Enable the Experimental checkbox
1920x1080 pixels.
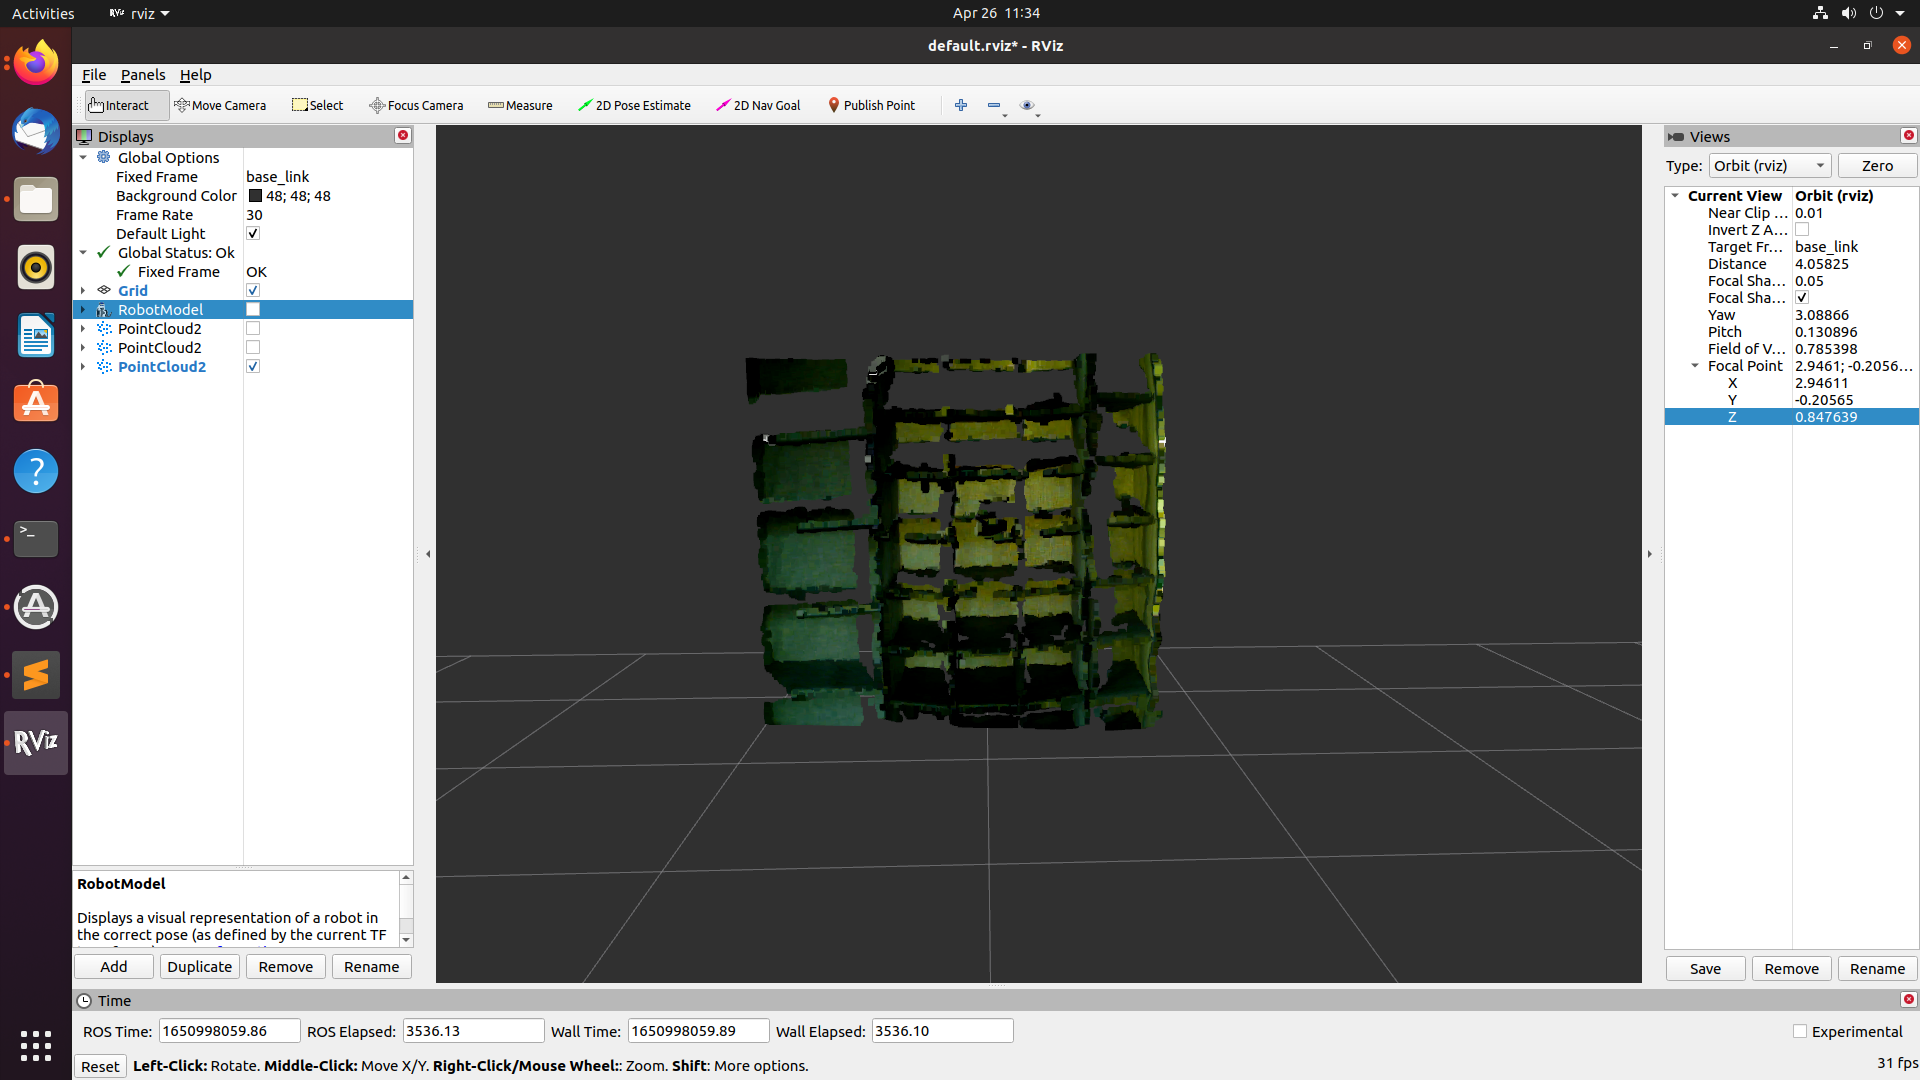point(1800,1031)
